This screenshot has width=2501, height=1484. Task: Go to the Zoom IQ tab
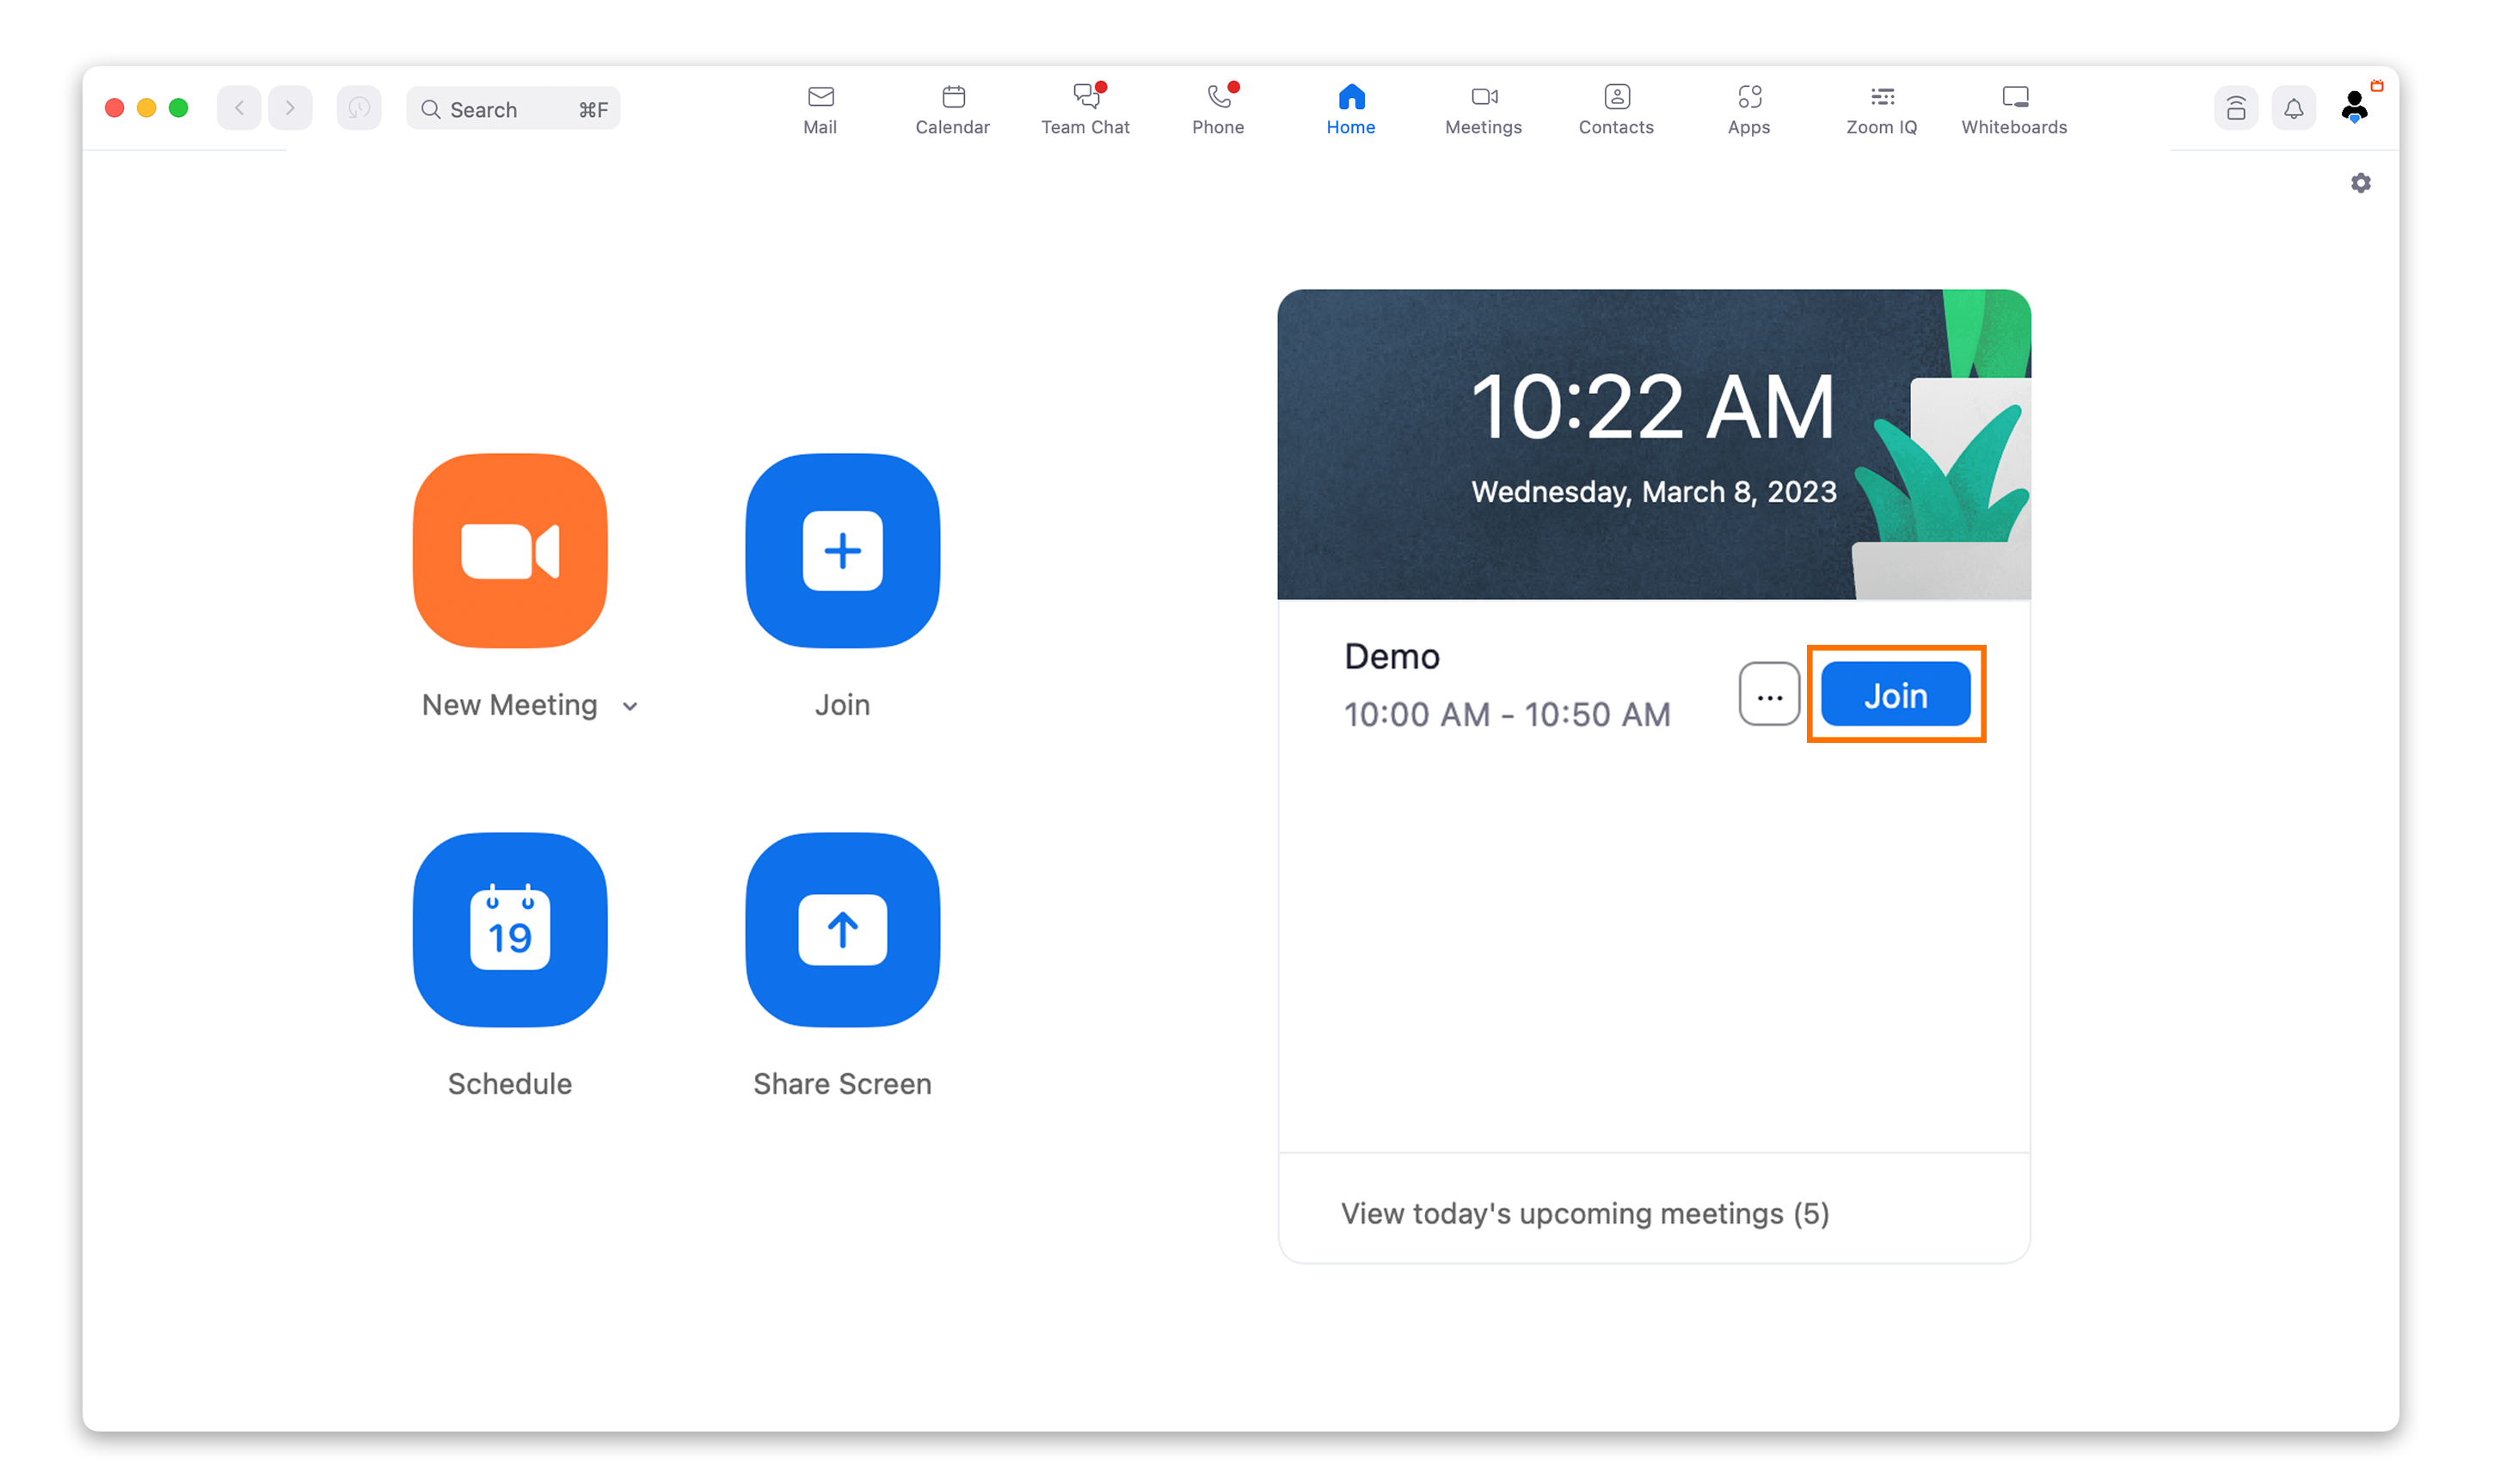click(1881, 109)
